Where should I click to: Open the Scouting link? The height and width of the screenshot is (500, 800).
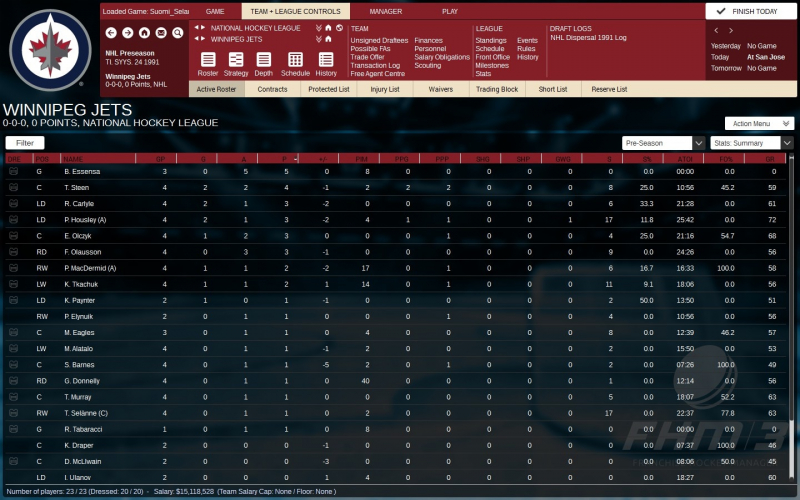pyautogui.click(x=428, y=65)
